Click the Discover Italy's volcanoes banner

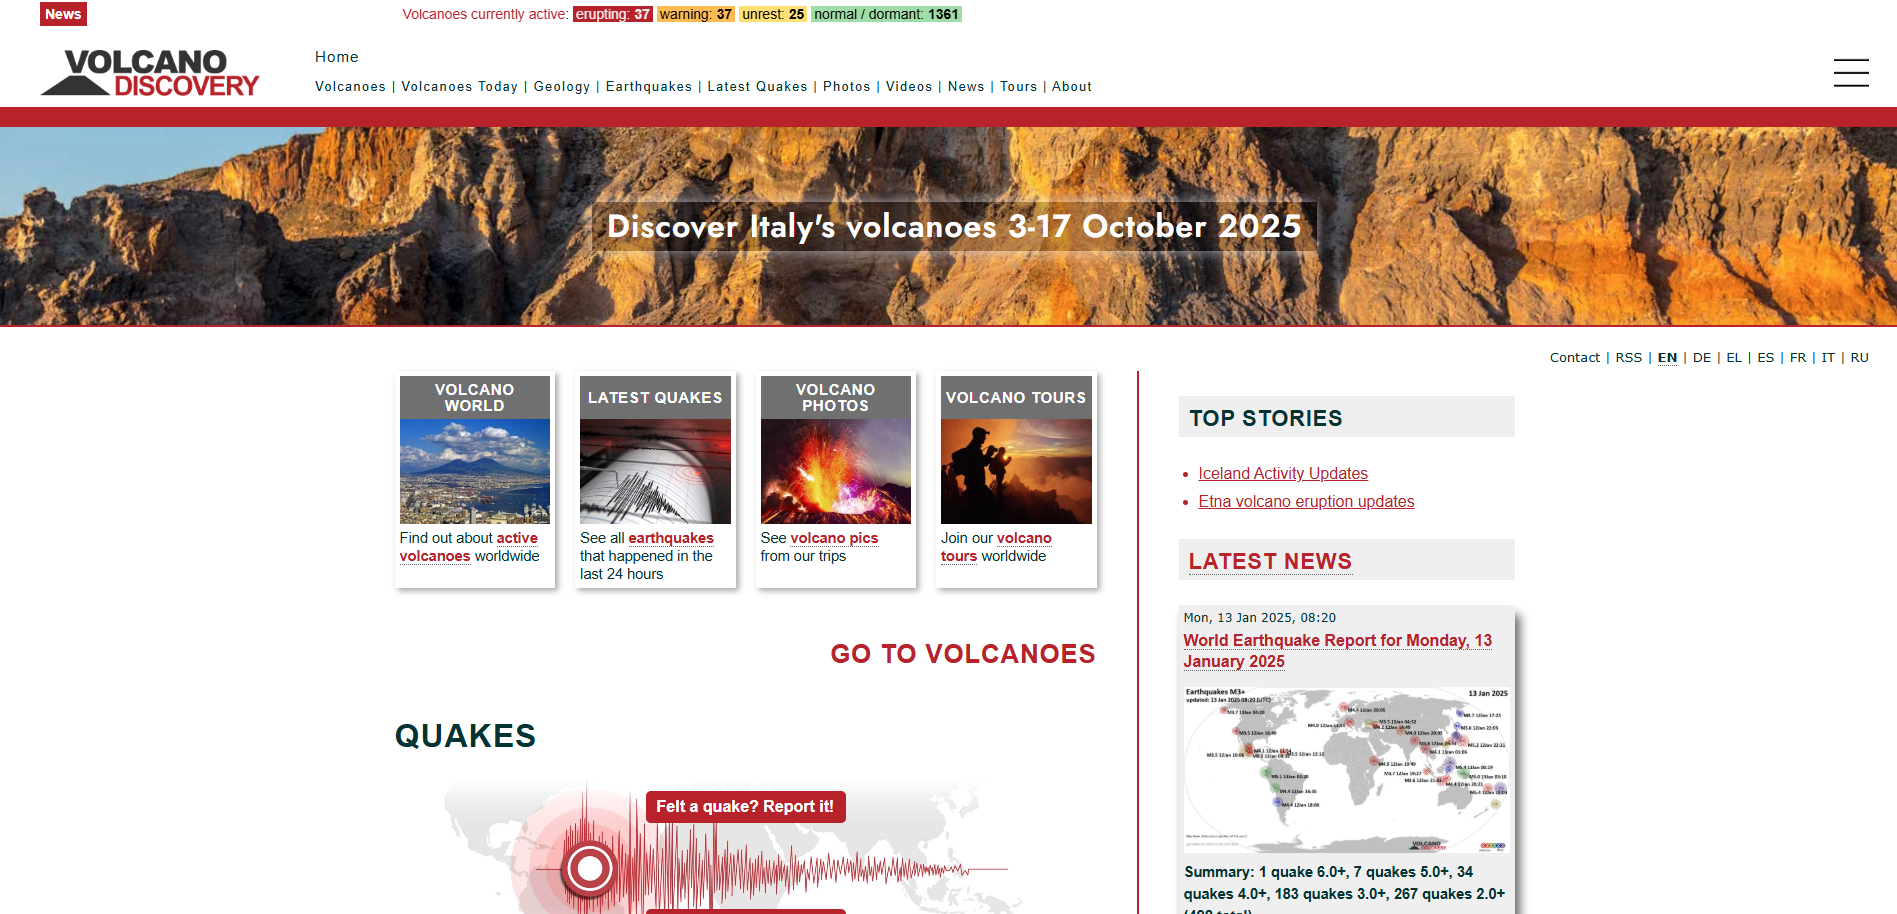click(954, 227)
